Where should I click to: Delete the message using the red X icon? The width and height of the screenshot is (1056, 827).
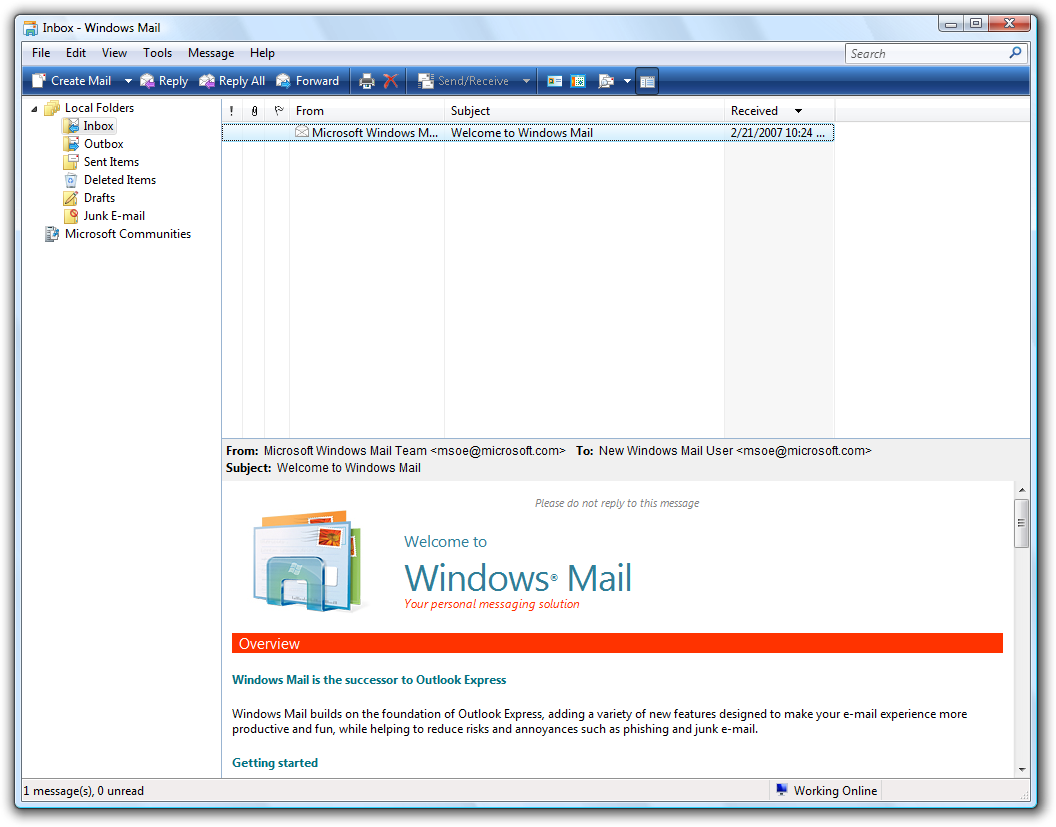point(391,81)
